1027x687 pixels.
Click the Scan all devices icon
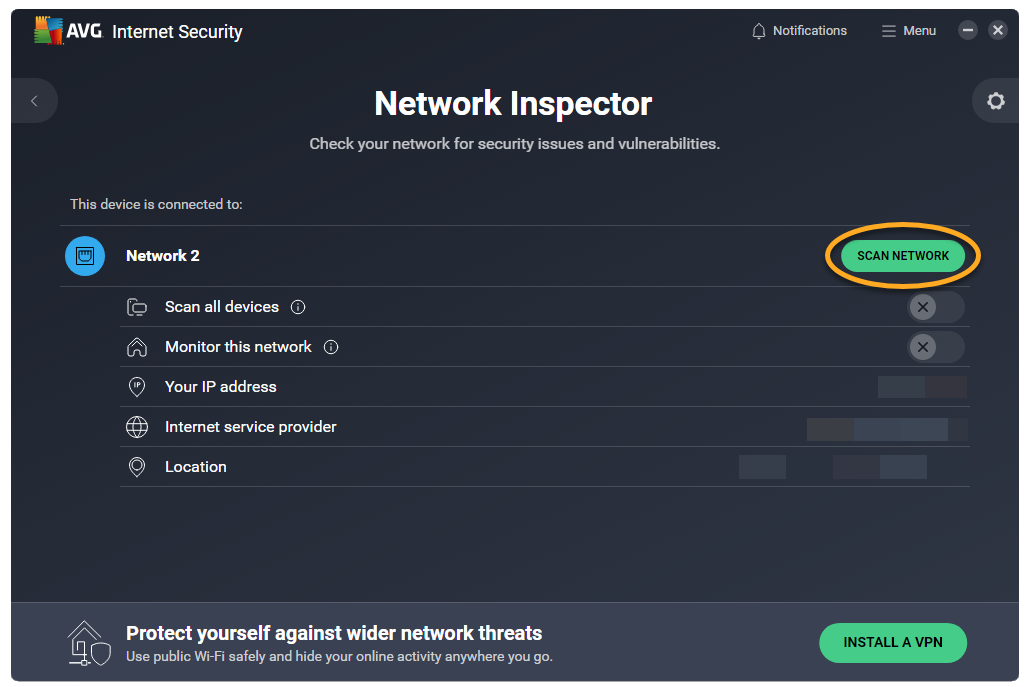137,307
